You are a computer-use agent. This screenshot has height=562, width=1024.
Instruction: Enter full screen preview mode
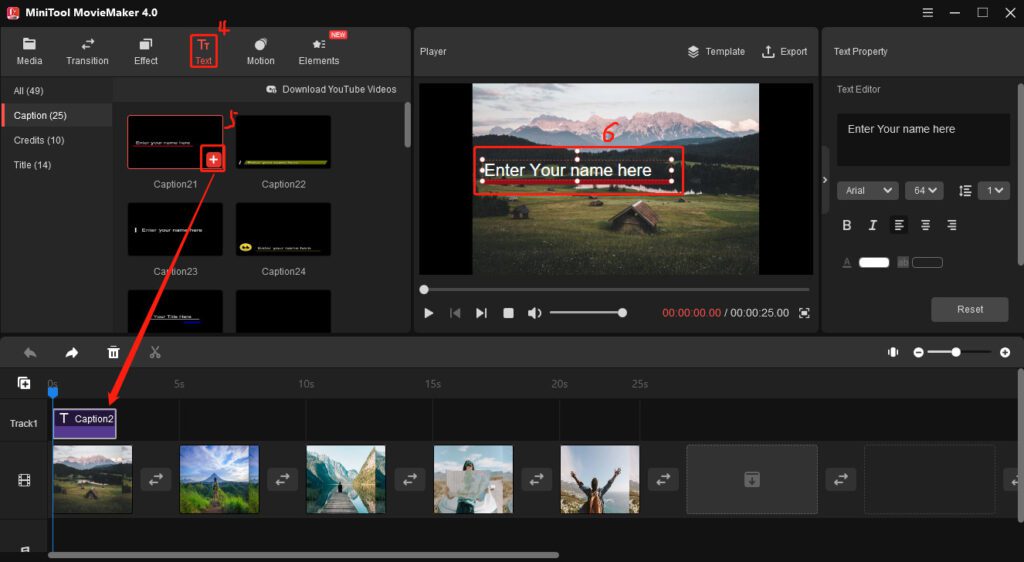tap(804, 313)
